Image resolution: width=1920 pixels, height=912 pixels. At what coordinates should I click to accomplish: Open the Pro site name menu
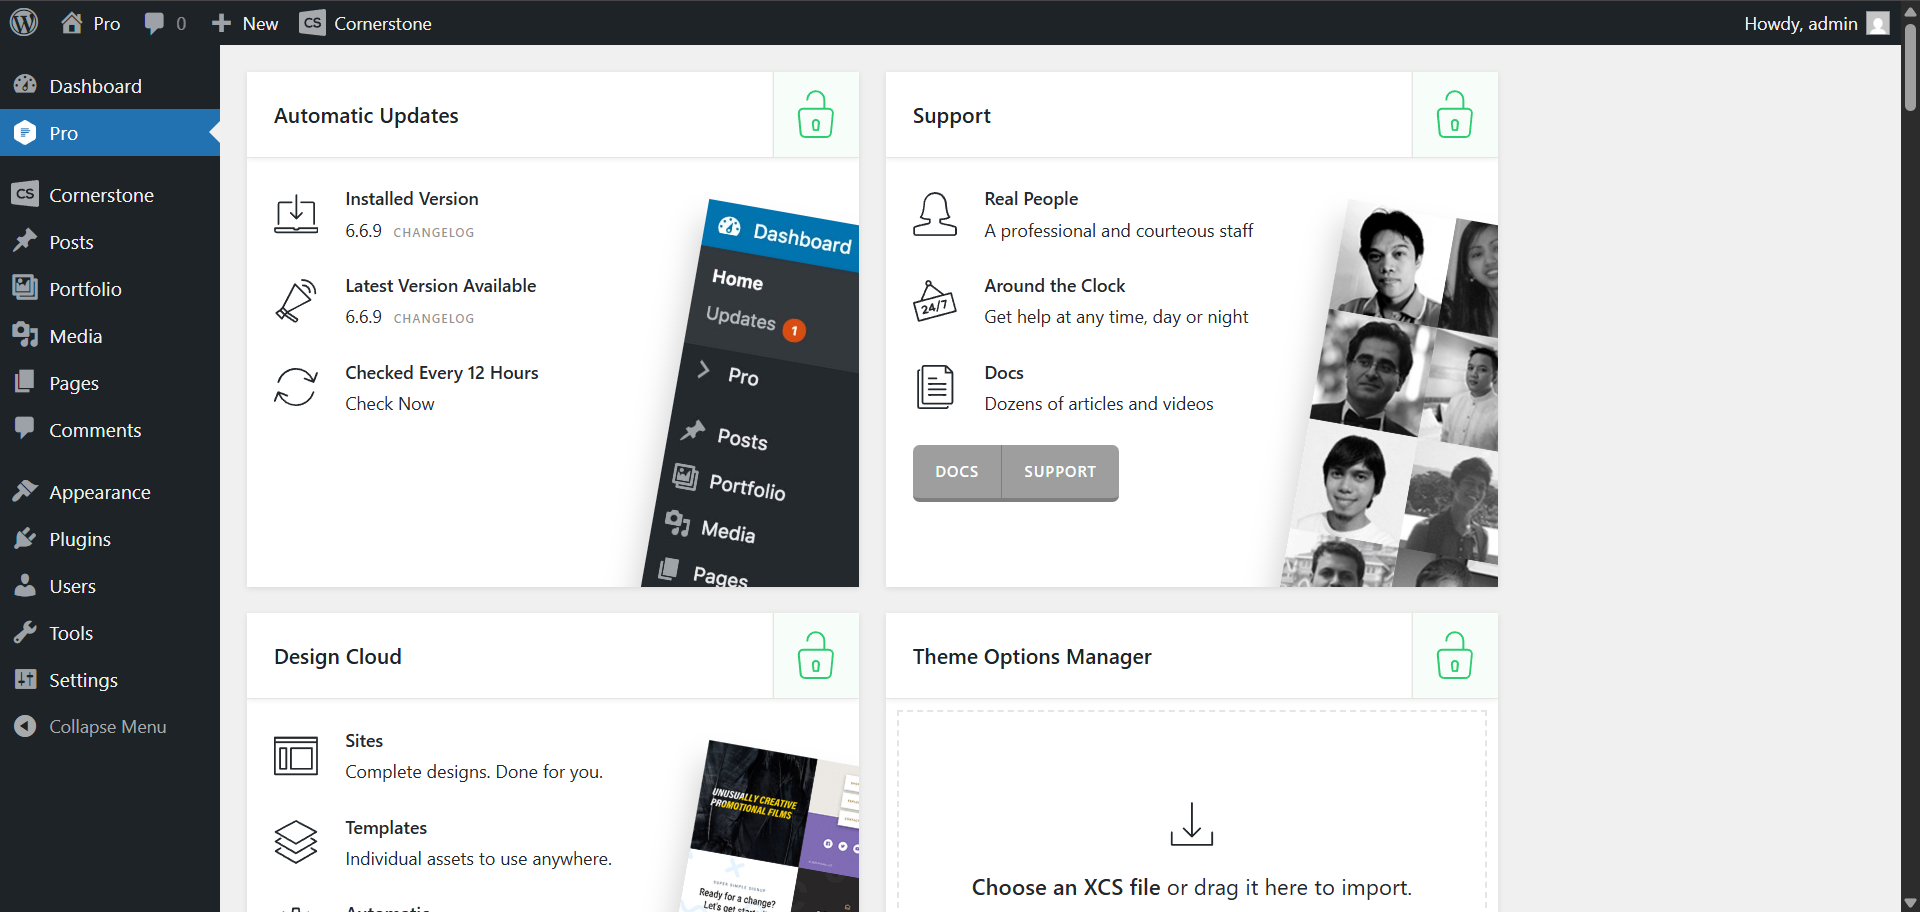(x=91, y=23)
